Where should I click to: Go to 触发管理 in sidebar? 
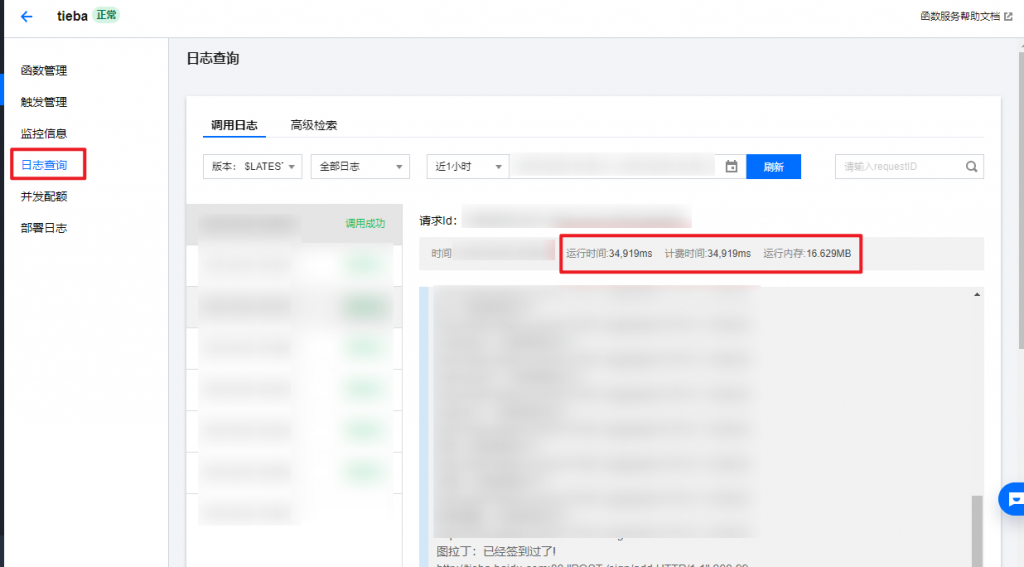[44, 102]
